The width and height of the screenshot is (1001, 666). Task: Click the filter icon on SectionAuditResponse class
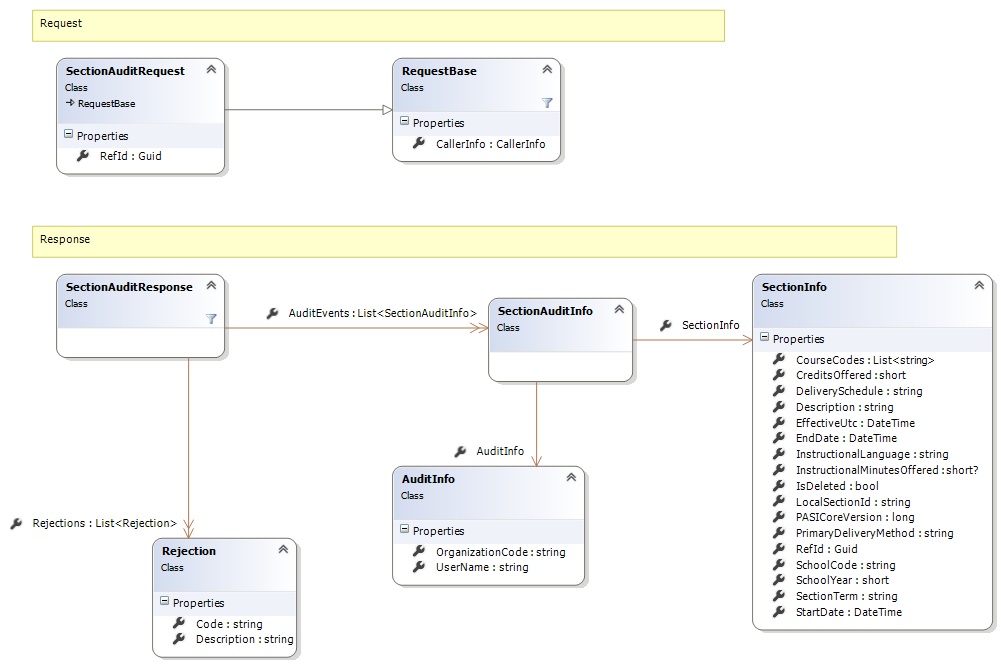[x=211, y=319]
